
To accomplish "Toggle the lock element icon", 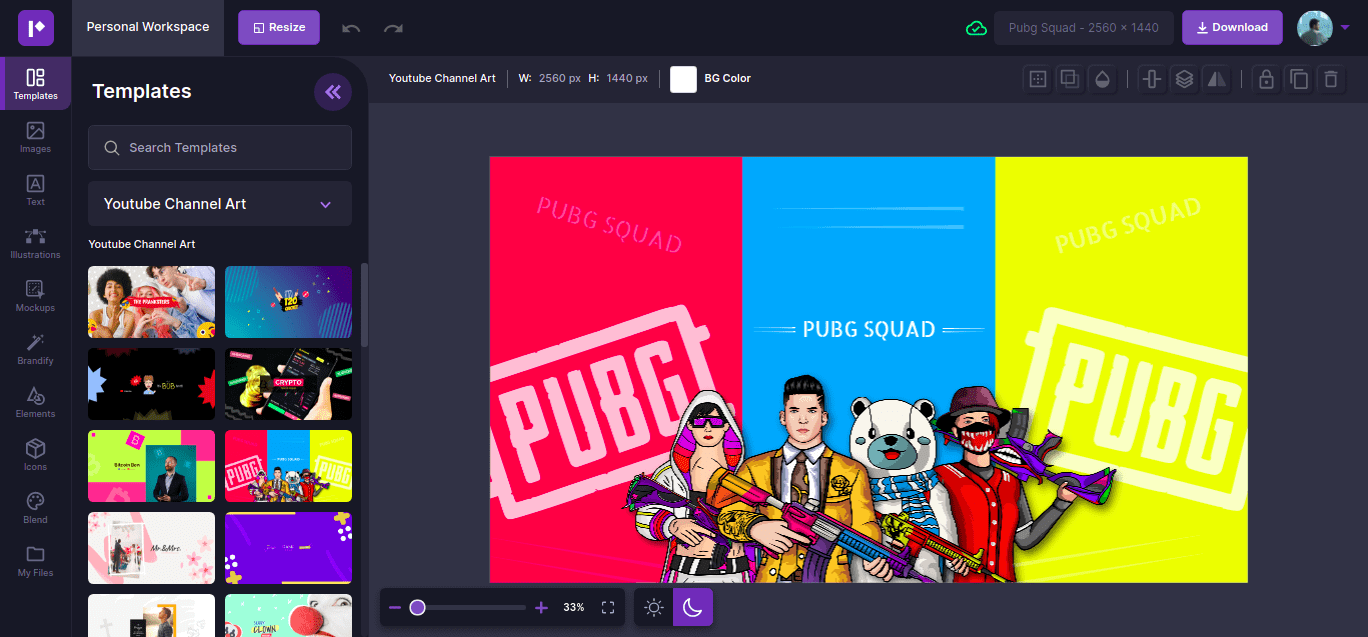I will (1266, 79).
